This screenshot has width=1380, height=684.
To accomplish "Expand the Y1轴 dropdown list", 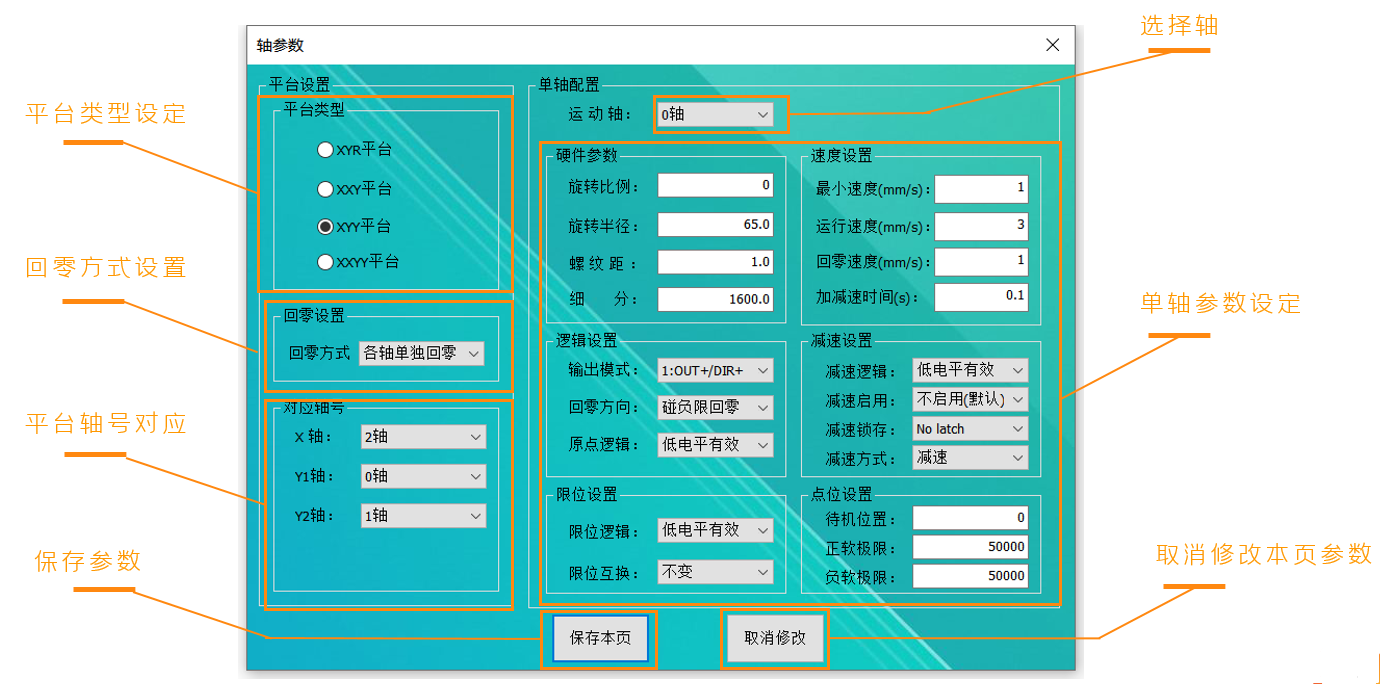I will pyautogui.click(x=423, y=477).
